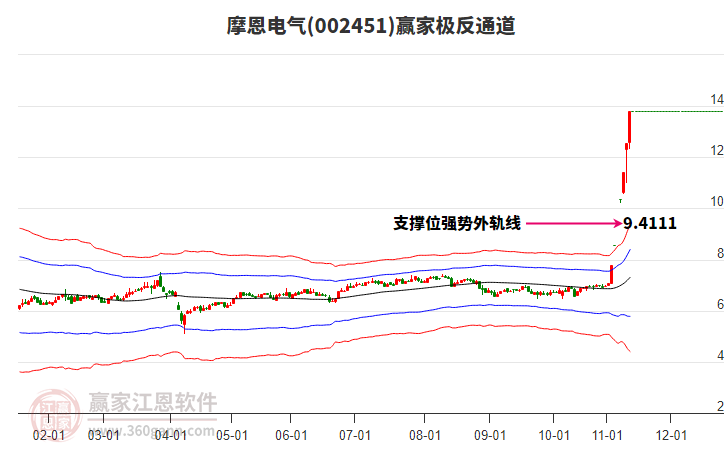Screen dimensions: 726x450
Task: Click the x-axis date 04-01
Action: tap(170, 435)
